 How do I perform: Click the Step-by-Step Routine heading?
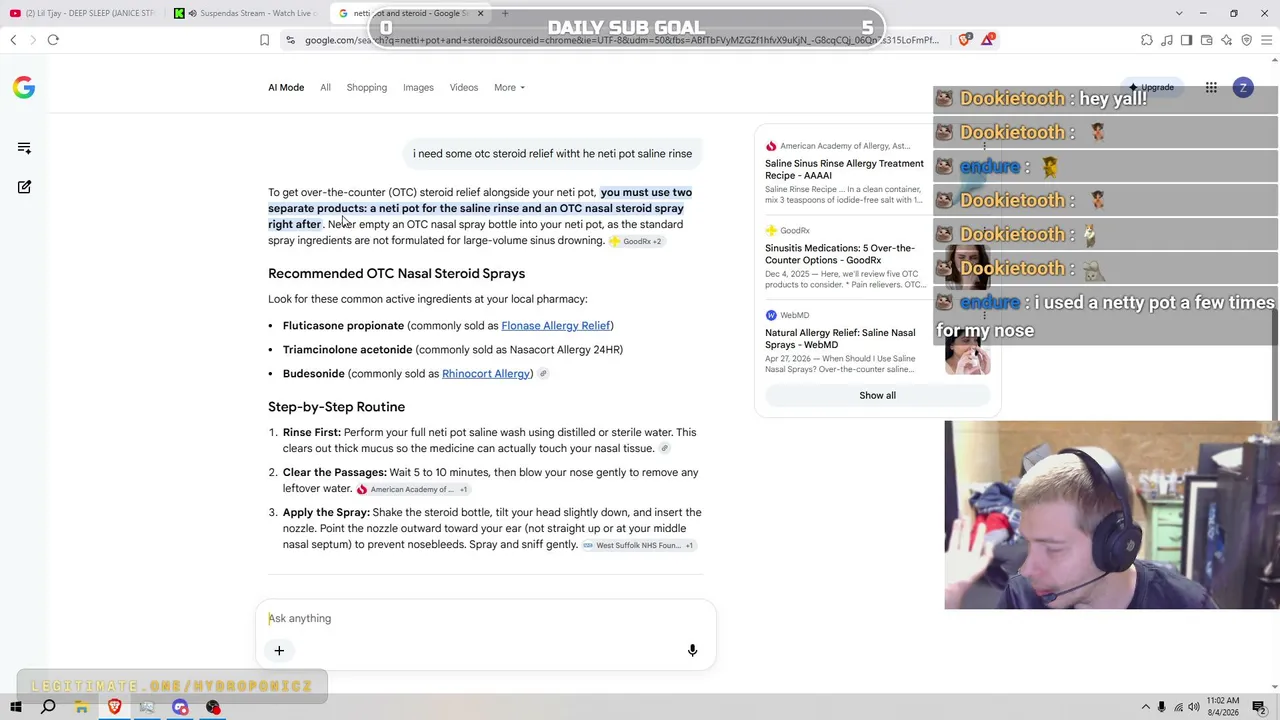point(336,407)
